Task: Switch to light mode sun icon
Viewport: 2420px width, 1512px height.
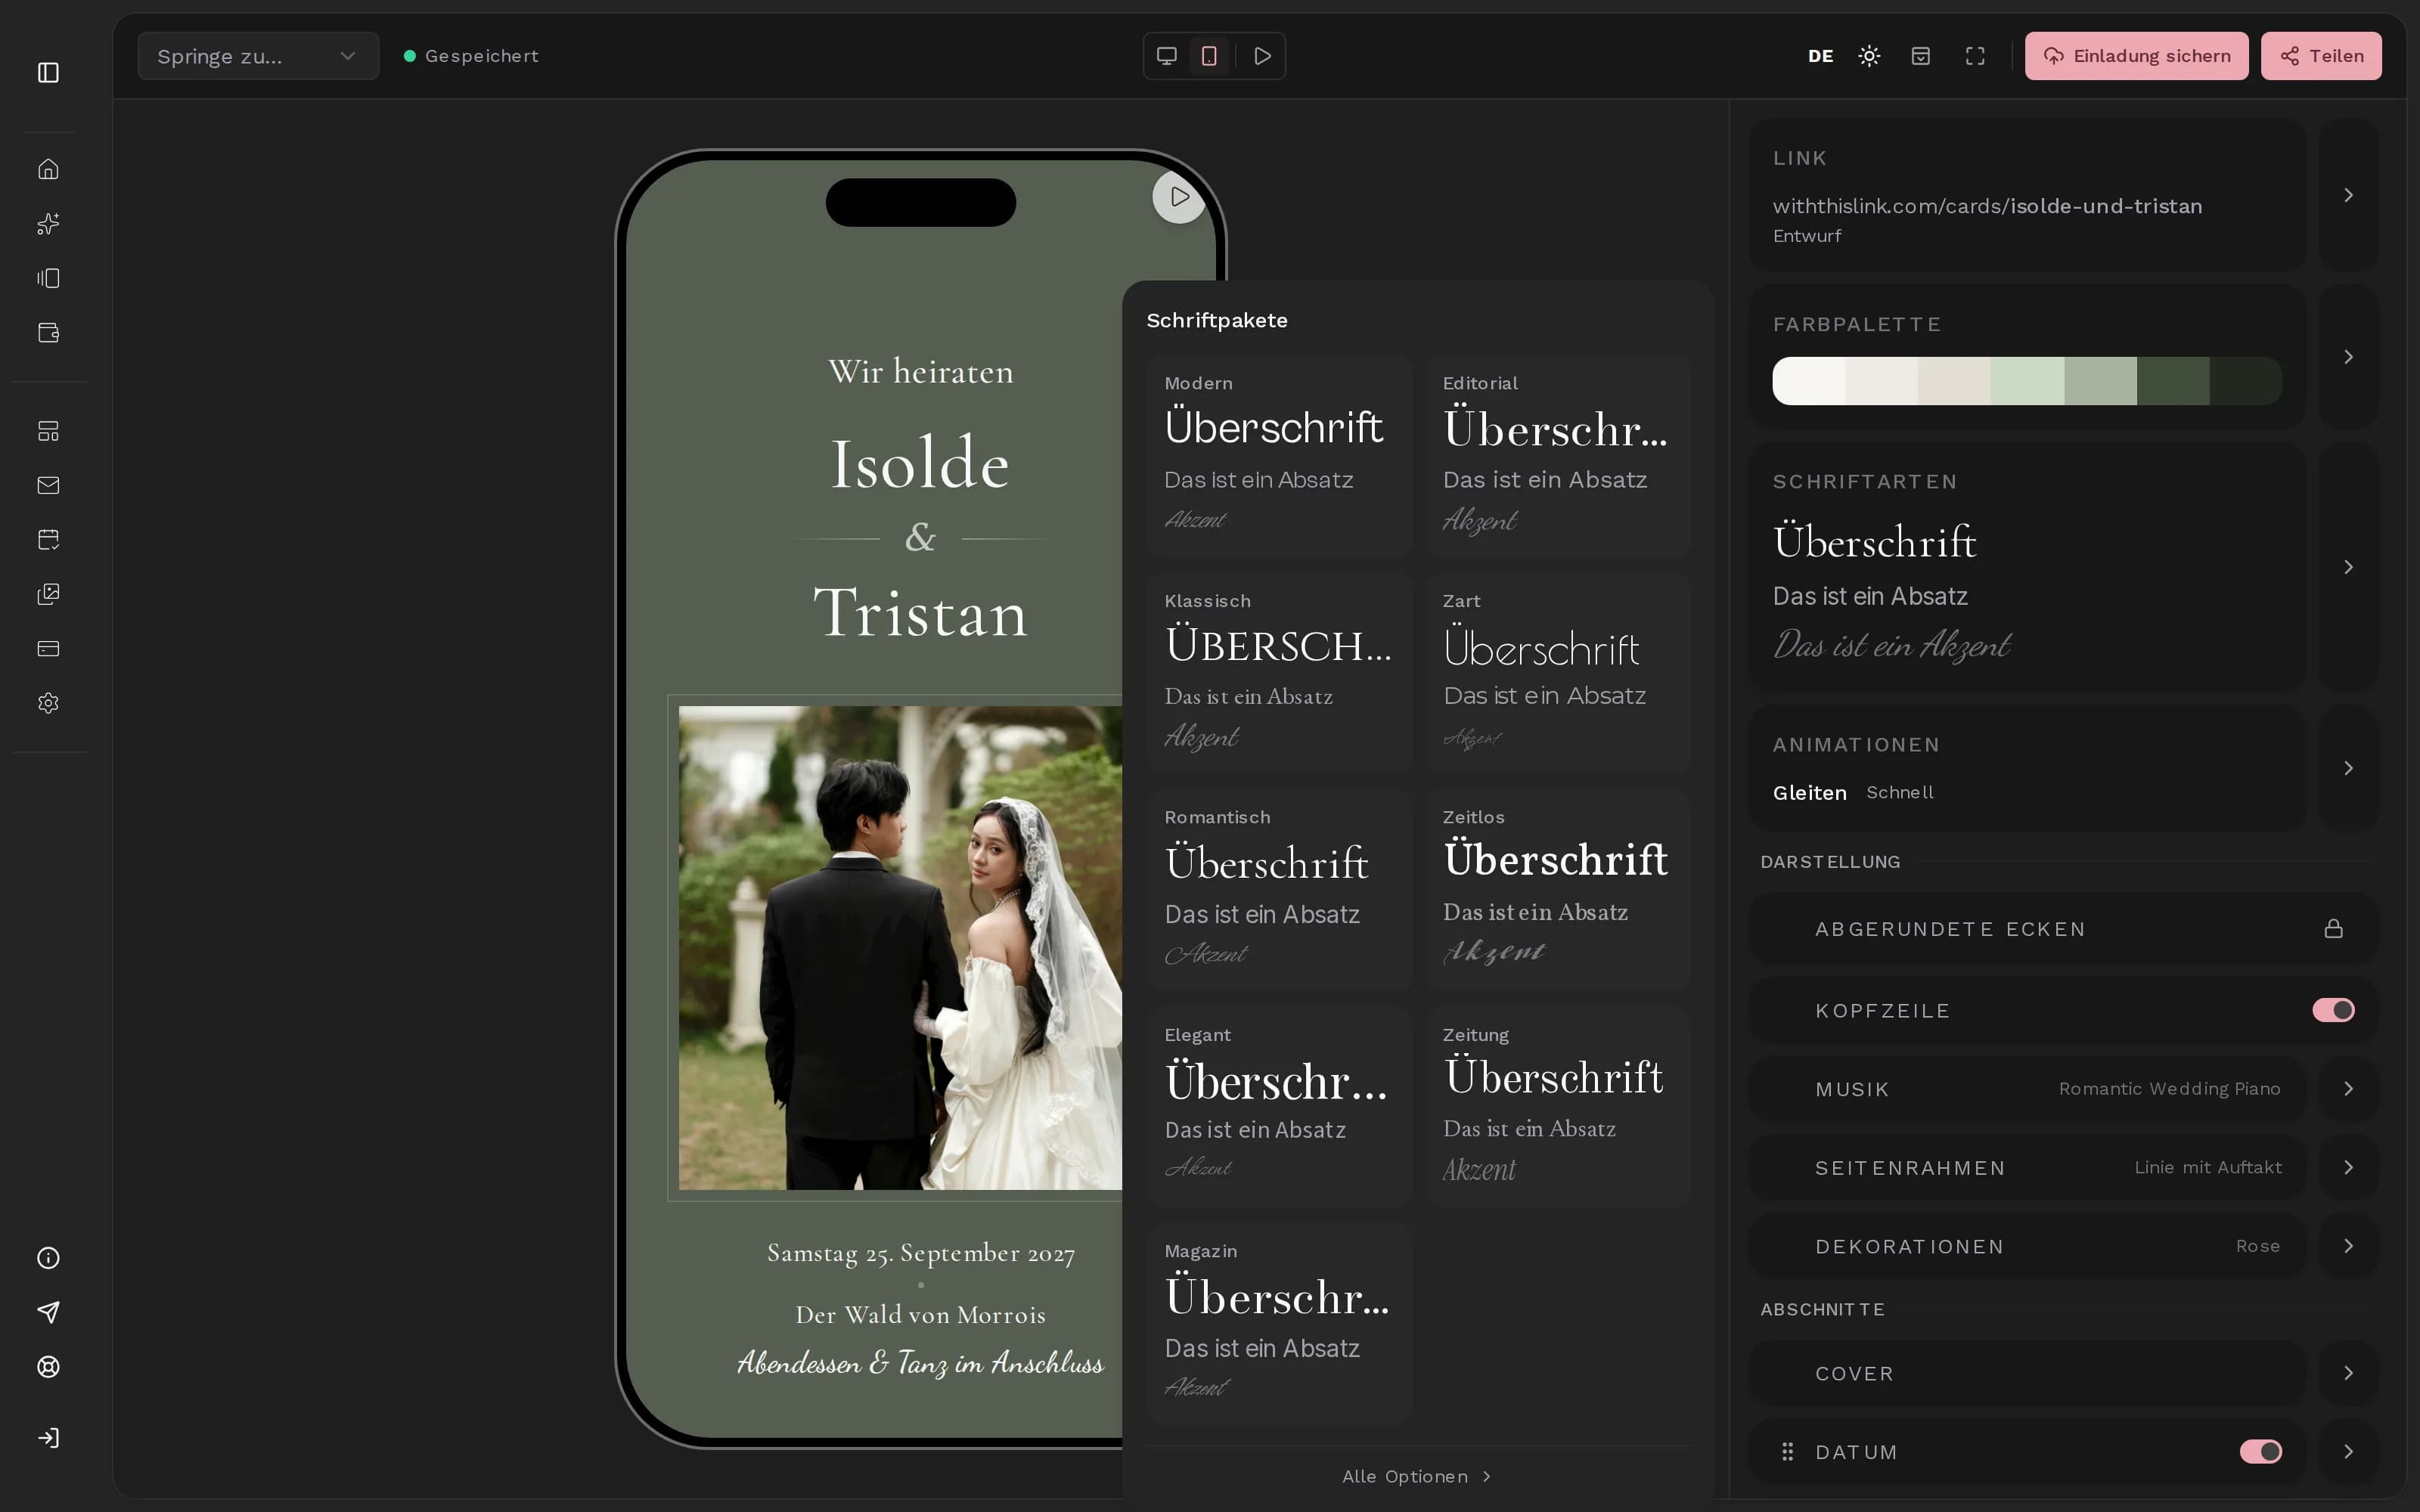Action: [1869, 56]
